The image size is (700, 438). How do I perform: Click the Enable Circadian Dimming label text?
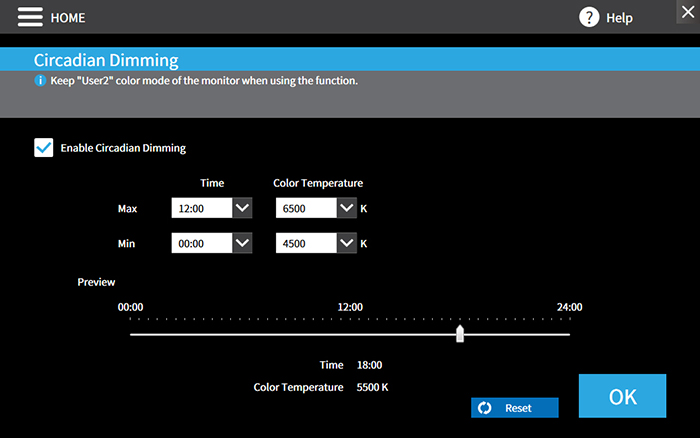coord(123,148)
